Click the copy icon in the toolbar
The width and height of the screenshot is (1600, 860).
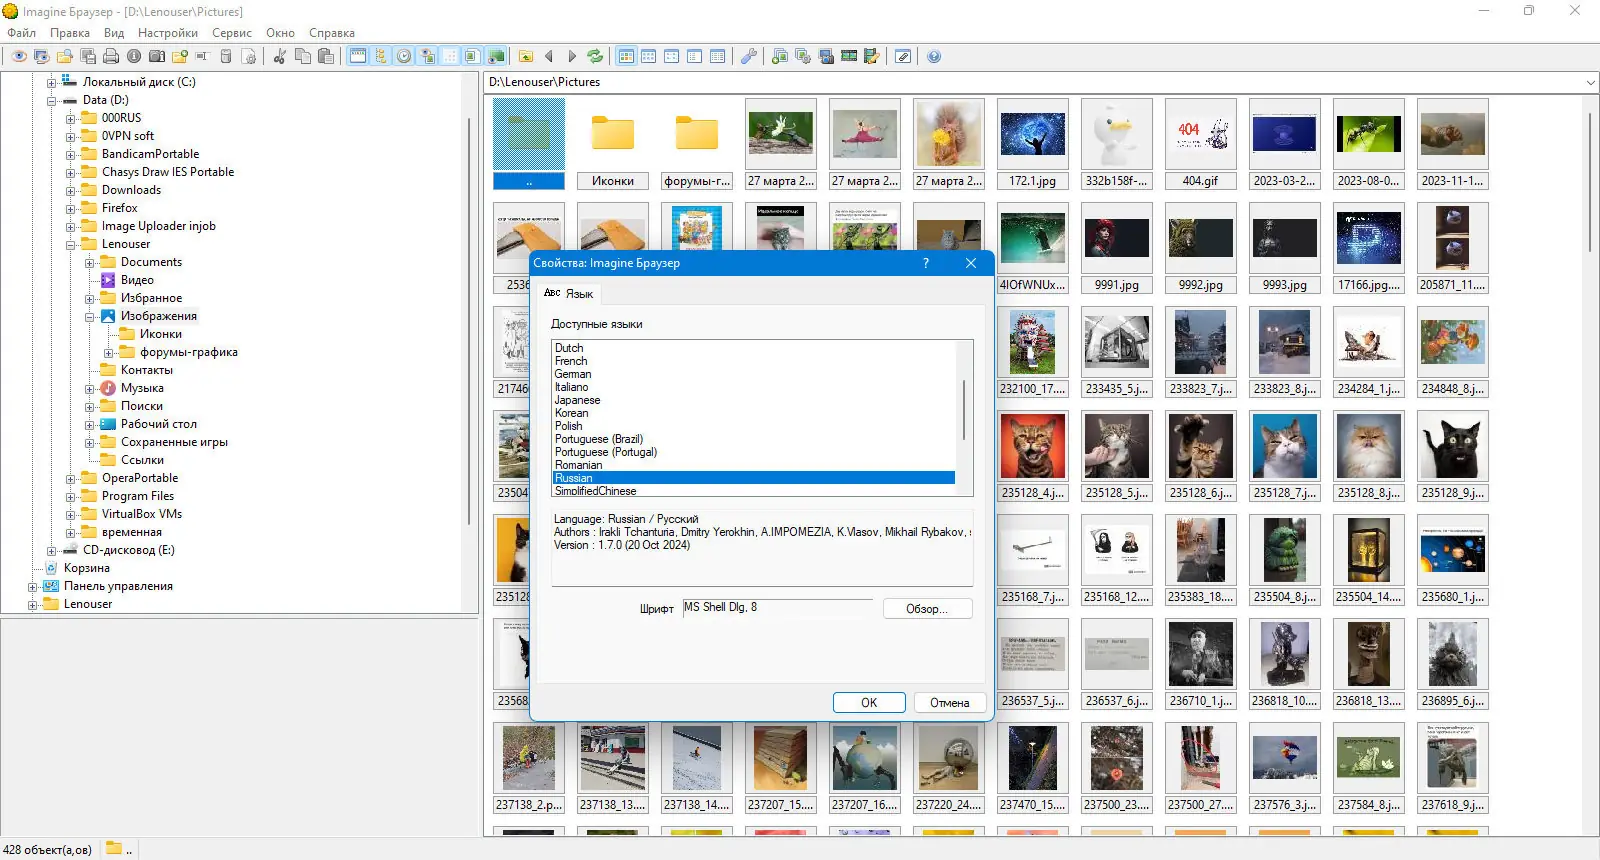coord(303,57)
